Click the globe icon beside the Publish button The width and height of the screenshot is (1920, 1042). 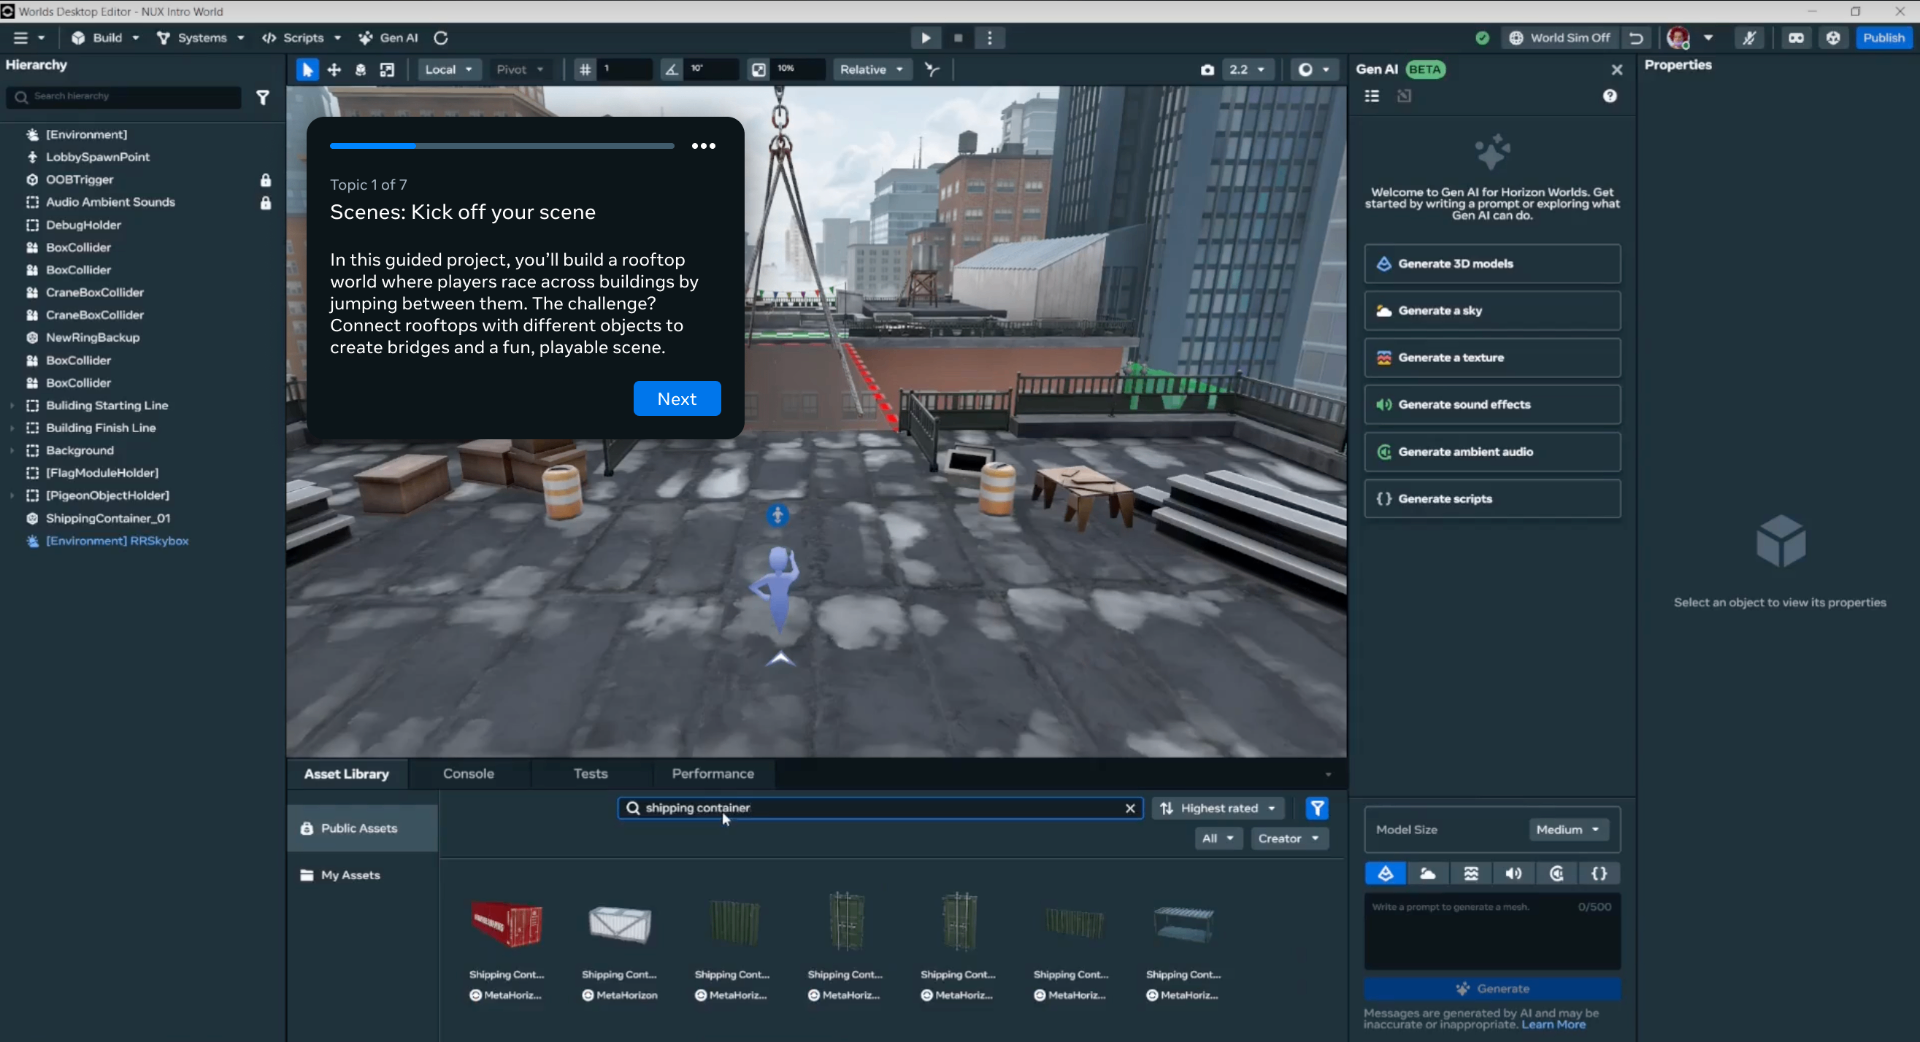pyautogui.click(x=1833, y=38)
